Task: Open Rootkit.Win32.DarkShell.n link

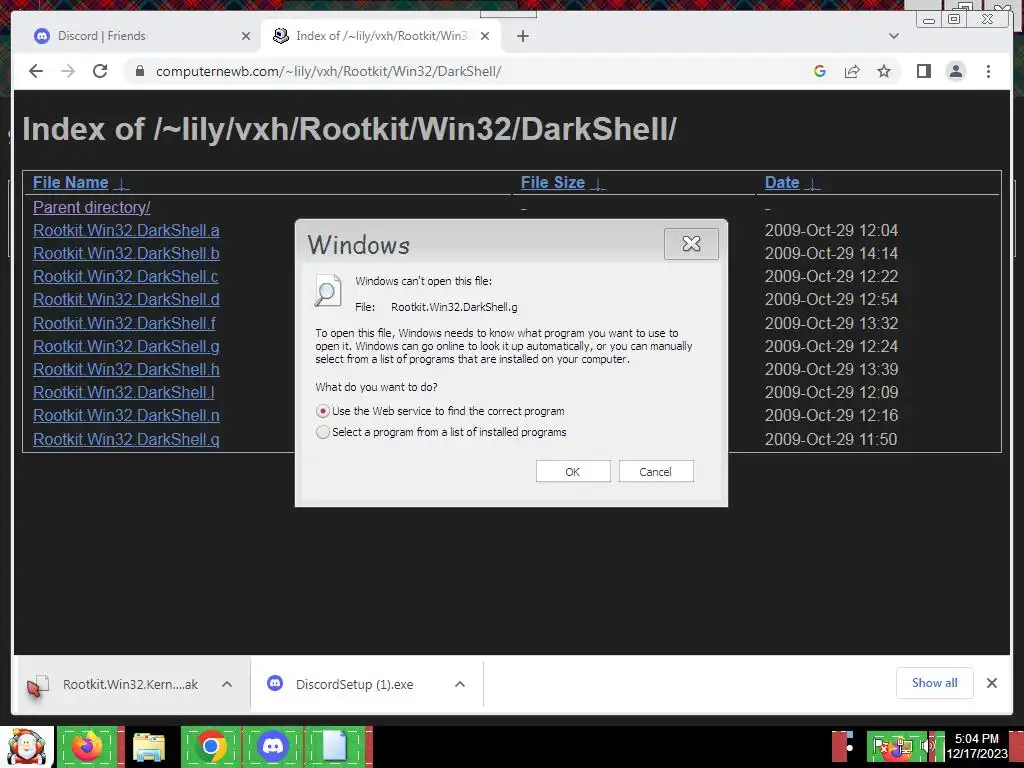Action: 126,415
